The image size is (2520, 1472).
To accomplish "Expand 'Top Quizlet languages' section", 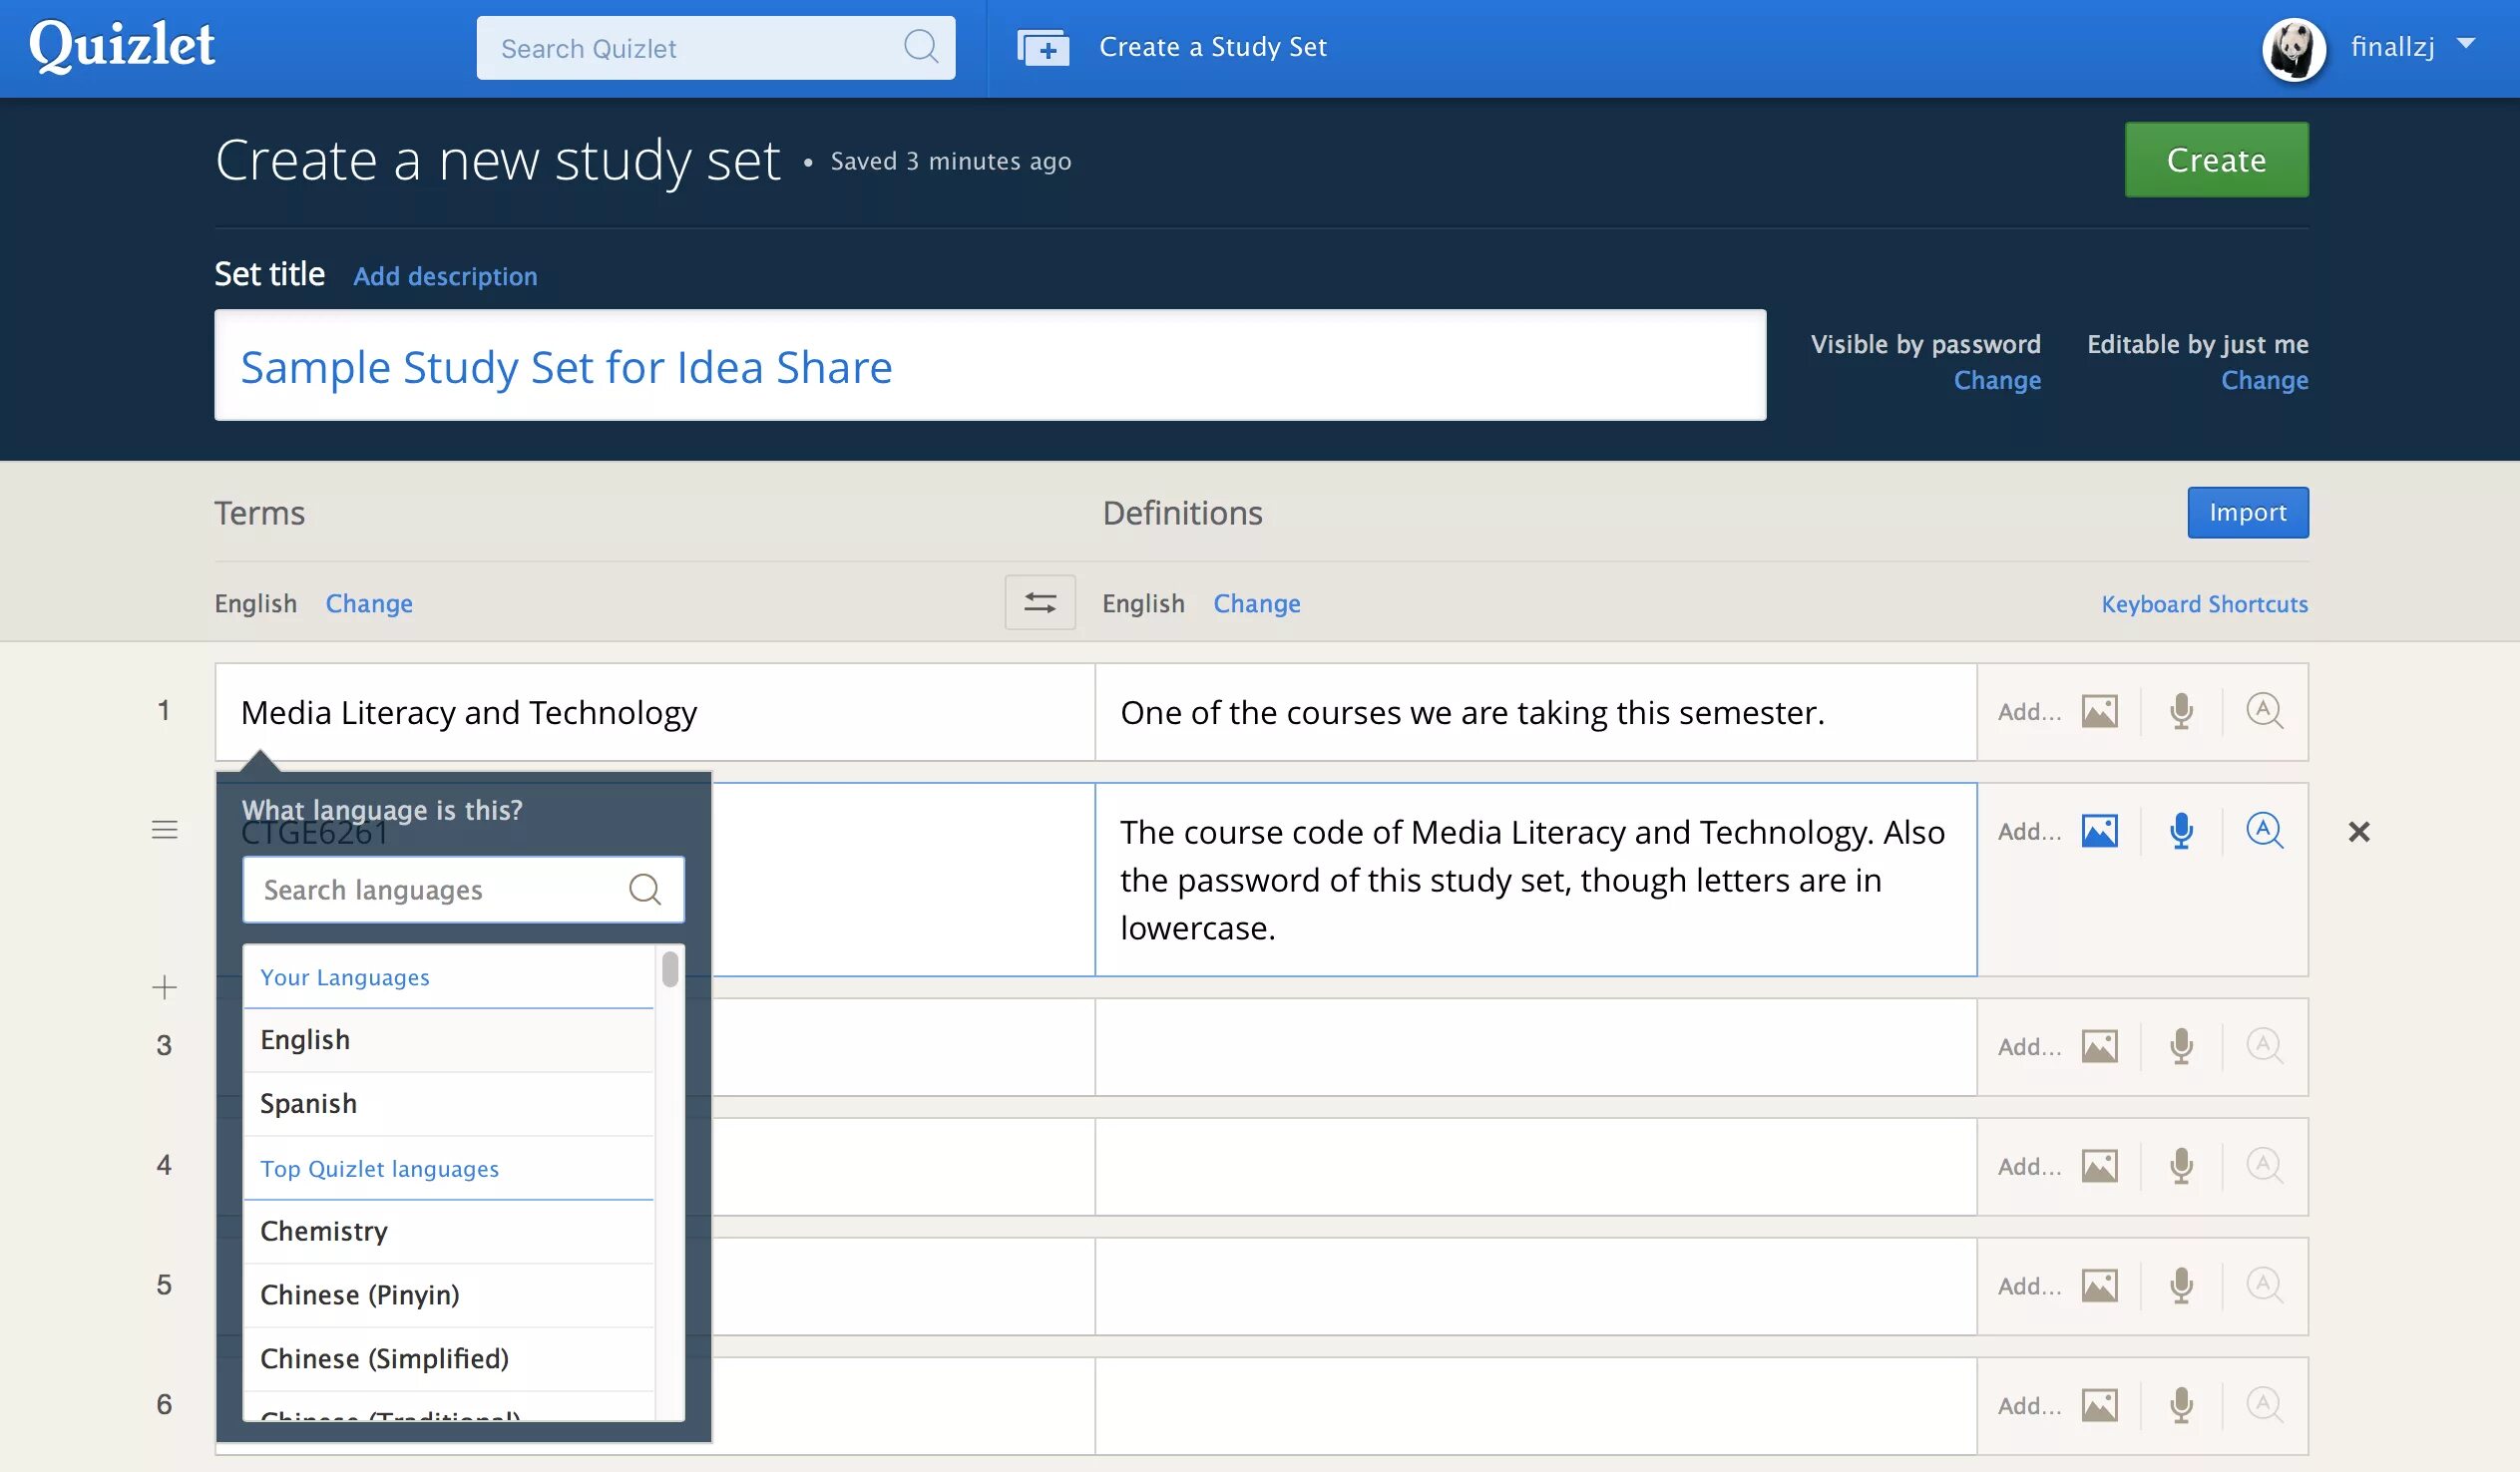I will 378,1165.
